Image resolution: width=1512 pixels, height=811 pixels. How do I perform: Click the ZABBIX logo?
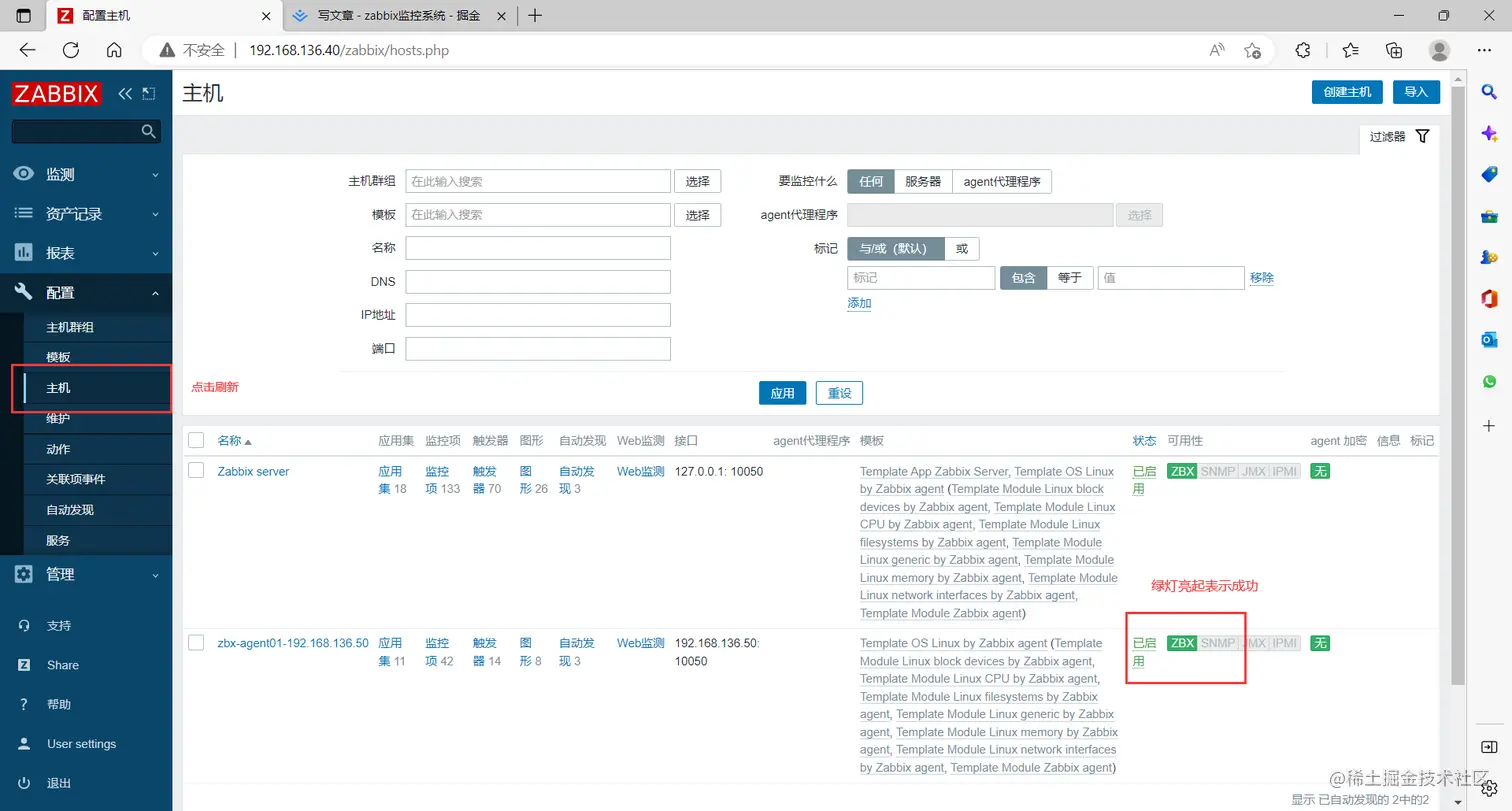(56, 94)
